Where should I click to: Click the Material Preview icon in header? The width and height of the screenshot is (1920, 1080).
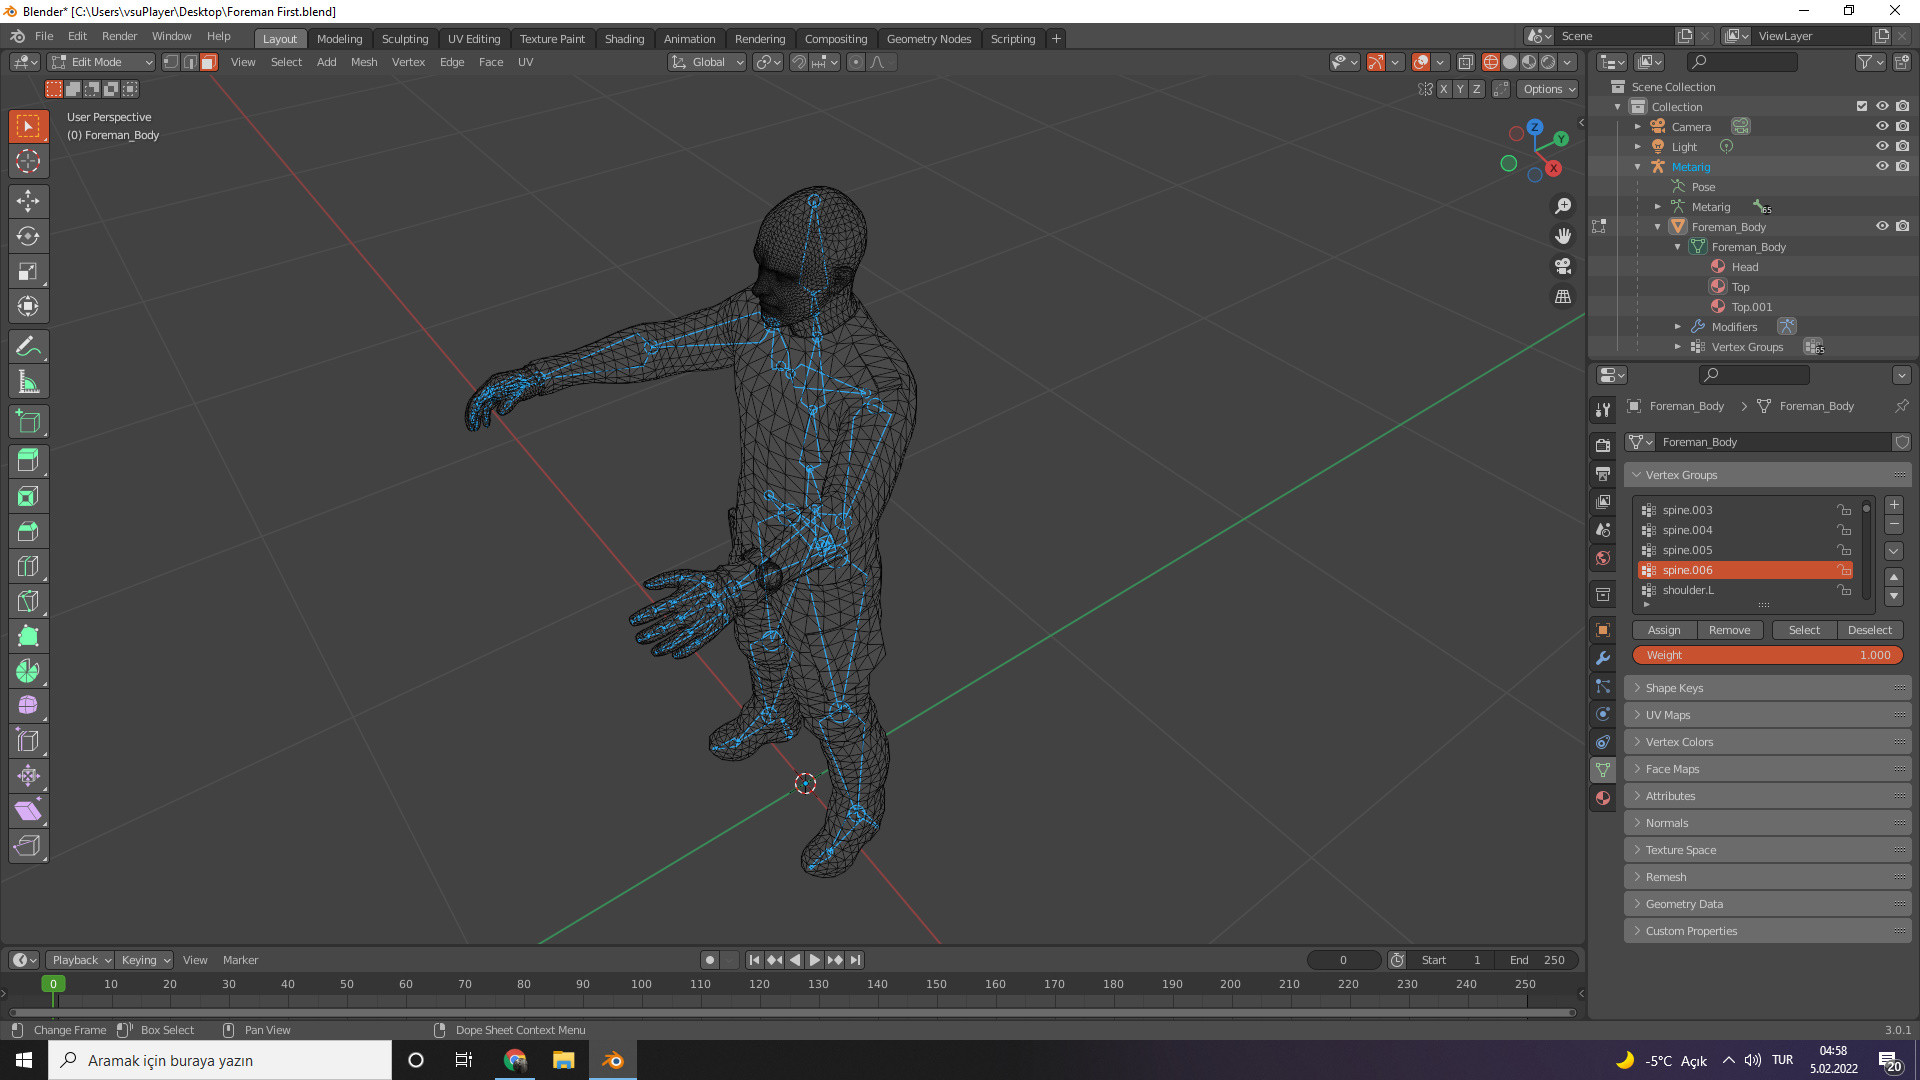(x=1530, y=62)
